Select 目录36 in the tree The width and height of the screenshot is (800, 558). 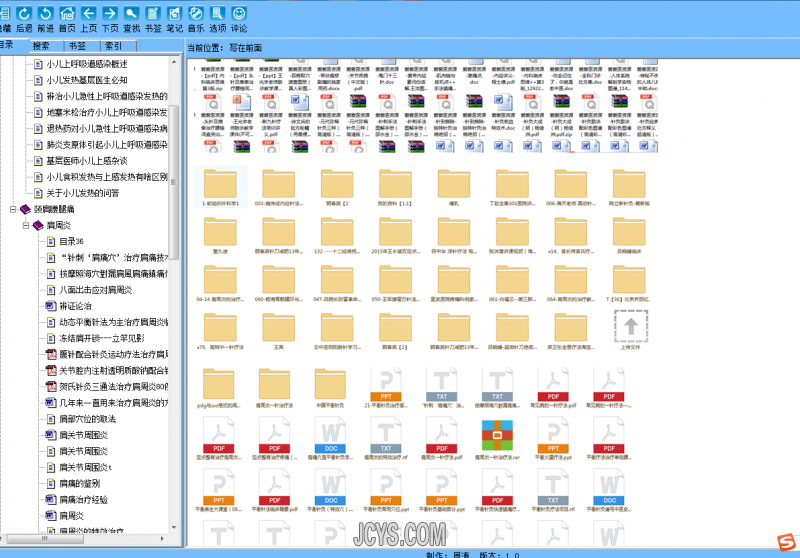(x=70, y=242)
